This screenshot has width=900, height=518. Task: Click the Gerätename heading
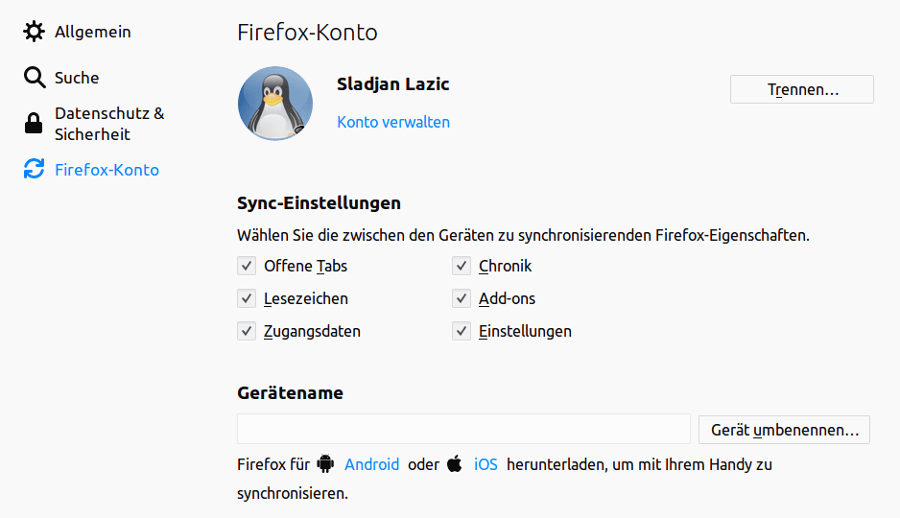(290, 393)
